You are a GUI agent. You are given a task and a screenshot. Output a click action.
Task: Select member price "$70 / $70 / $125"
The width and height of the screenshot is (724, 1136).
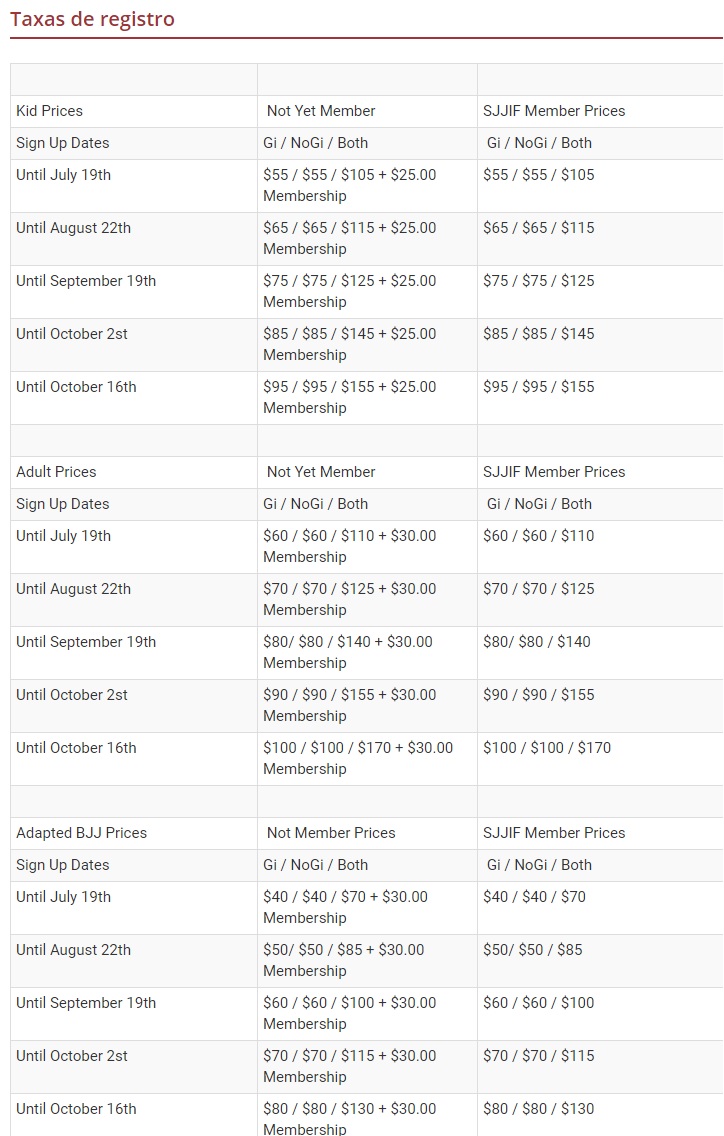[539, 589]
